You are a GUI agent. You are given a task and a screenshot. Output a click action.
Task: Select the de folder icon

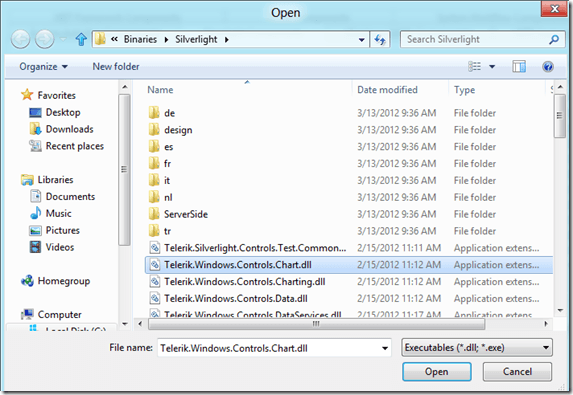(154, 113)
